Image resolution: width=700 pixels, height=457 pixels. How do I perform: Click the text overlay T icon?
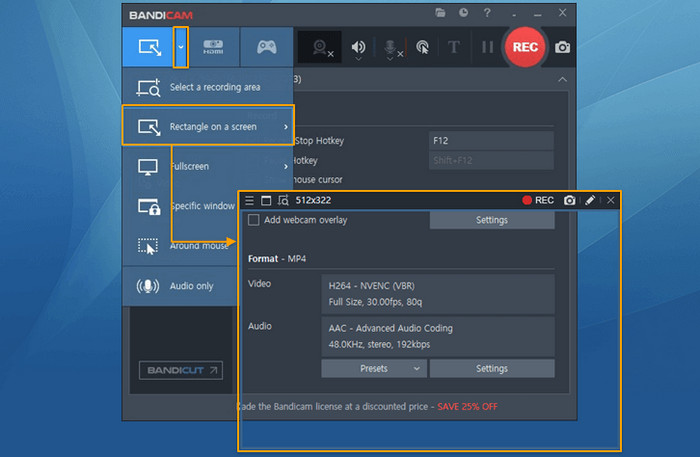[453, 47]
